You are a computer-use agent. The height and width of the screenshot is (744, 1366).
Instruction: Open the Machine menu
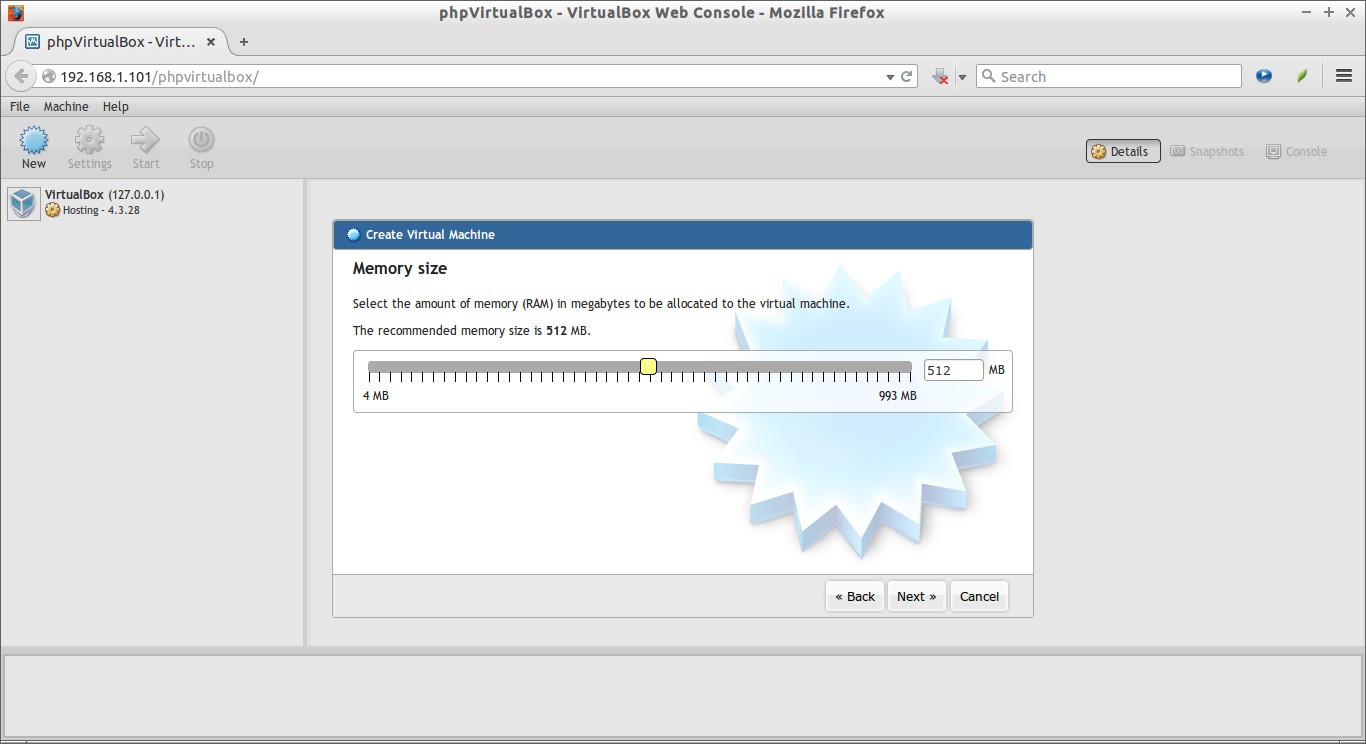coord(66,106)
